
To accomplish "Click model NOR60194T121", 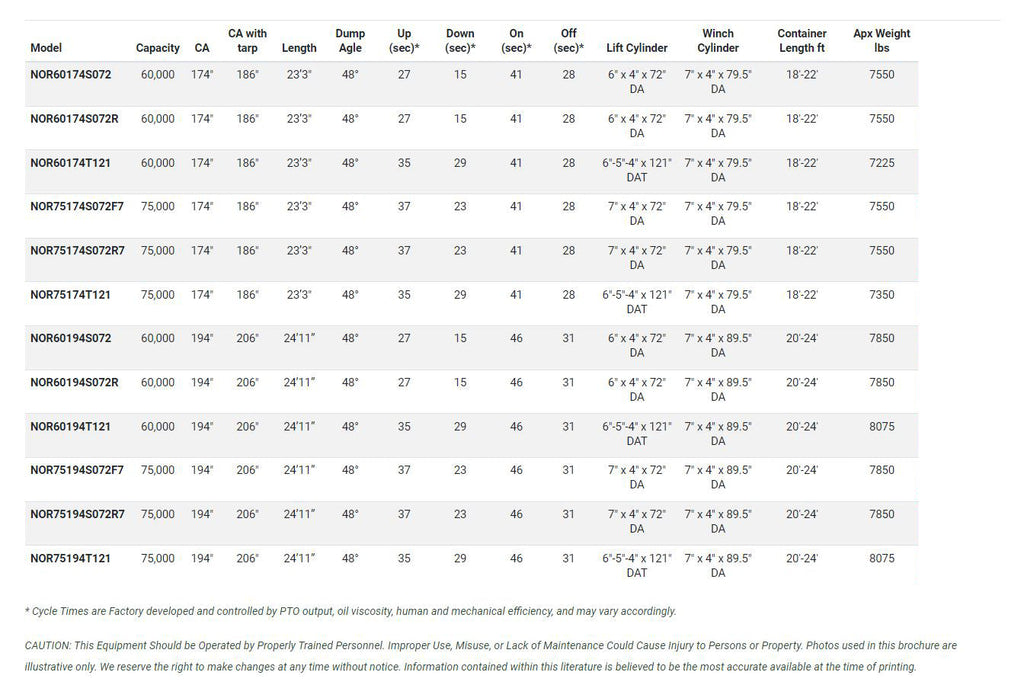I will tap(71, 426).
